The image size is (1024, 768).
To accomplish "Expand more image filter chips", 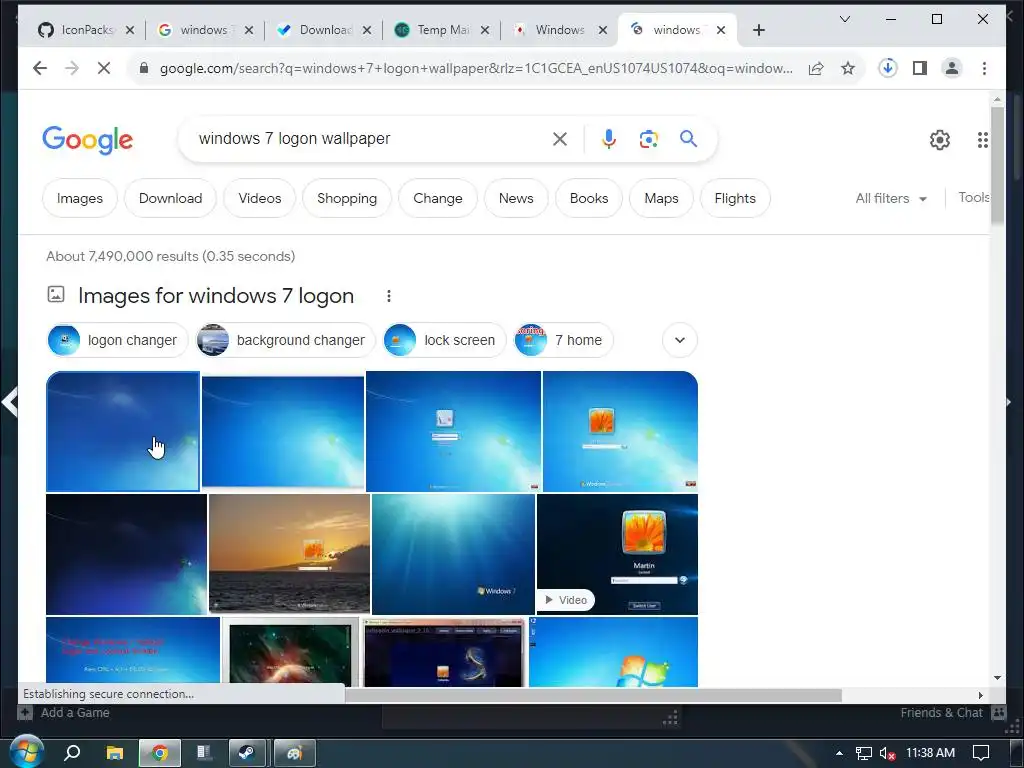I will coord(680,340).
